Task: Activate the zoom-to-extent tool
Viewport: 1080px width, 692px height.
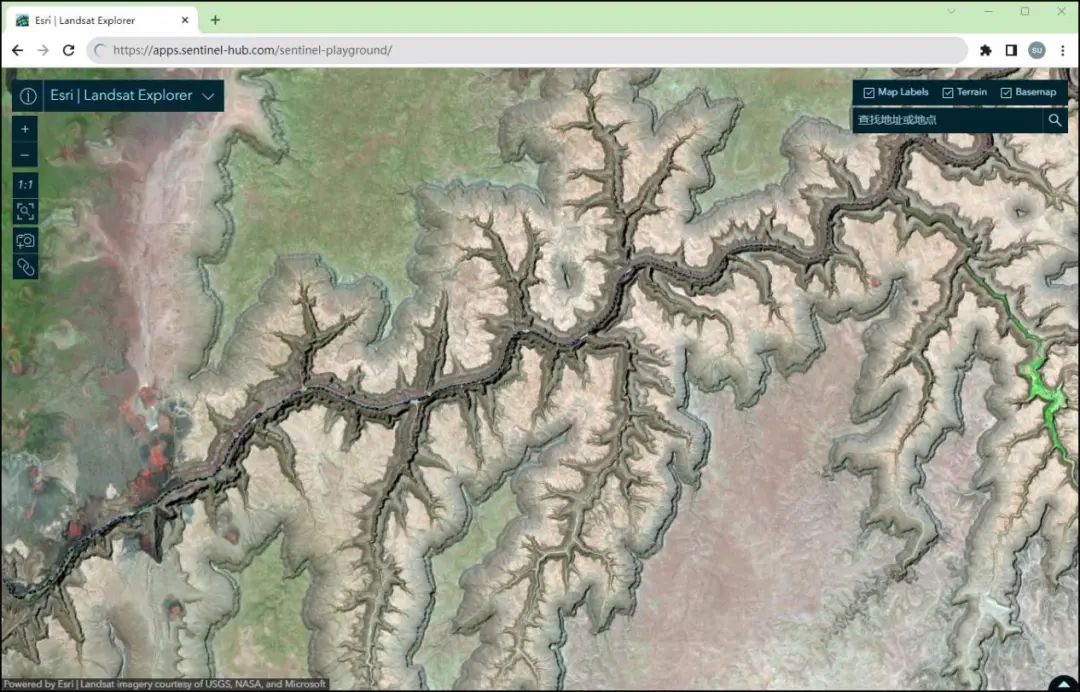Action: [x=24, y=211]
